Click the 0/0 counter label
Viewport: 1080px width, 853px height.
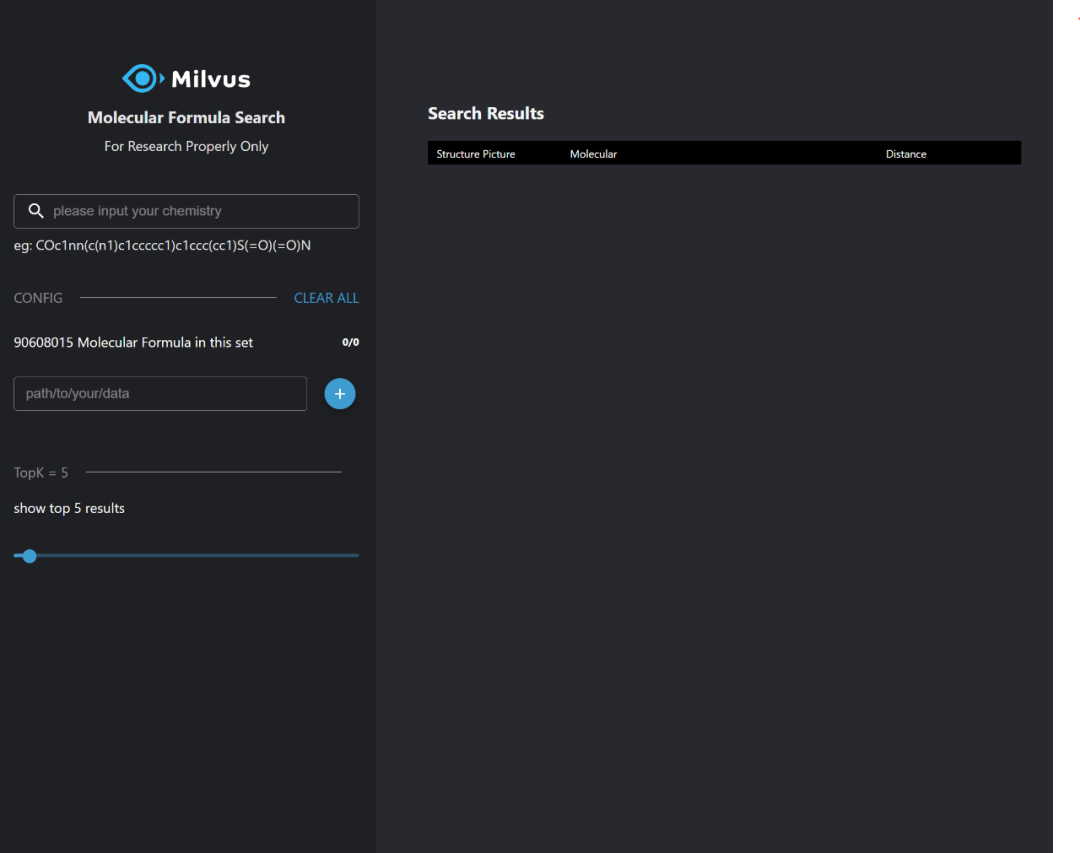click(351, 342)
